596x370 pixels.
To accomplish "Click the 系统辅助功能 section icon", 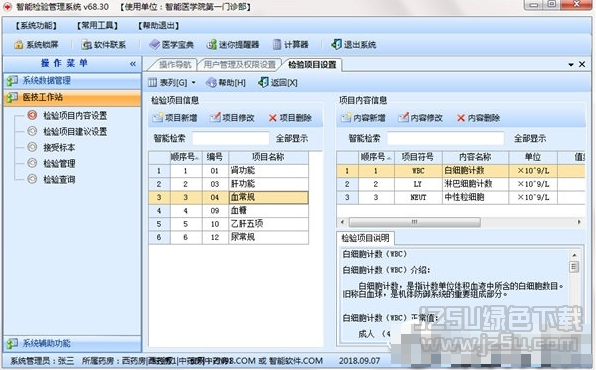I will tap(12, 344).
